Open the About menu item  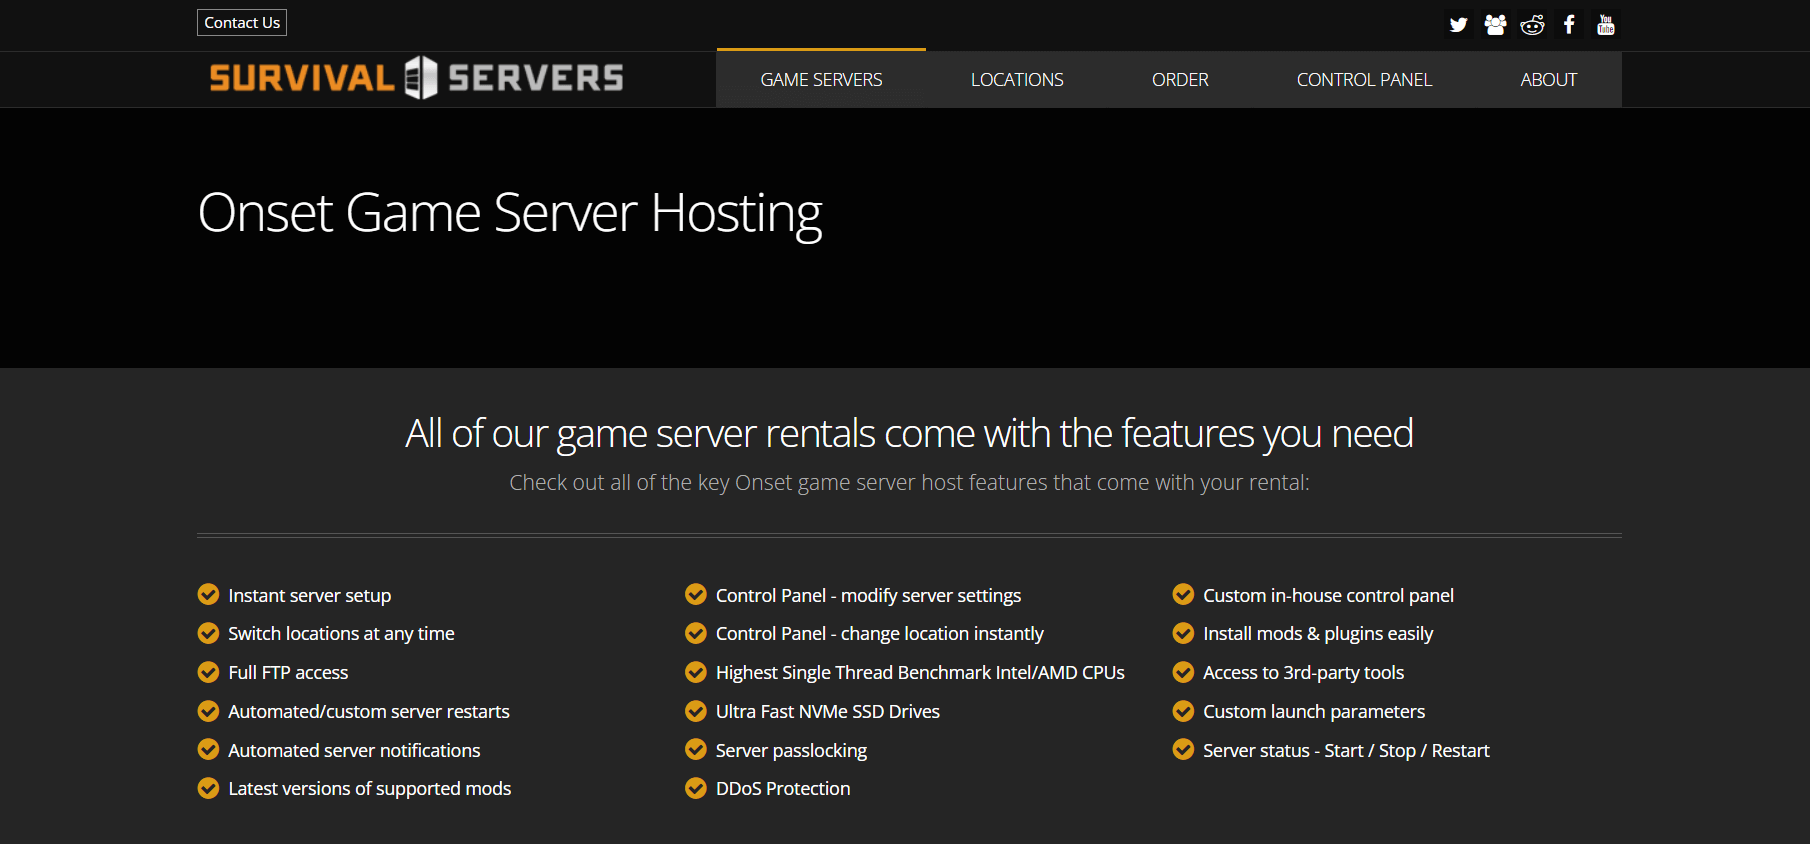pos(1548,79)
